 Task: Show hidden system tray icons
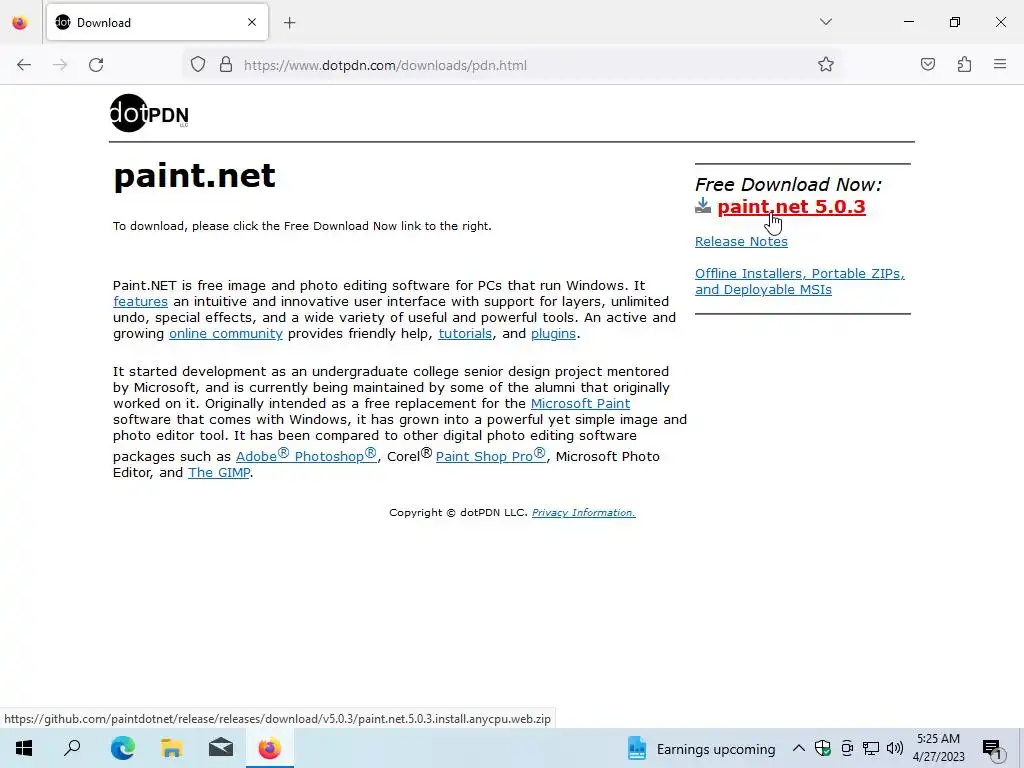point(798,748)
